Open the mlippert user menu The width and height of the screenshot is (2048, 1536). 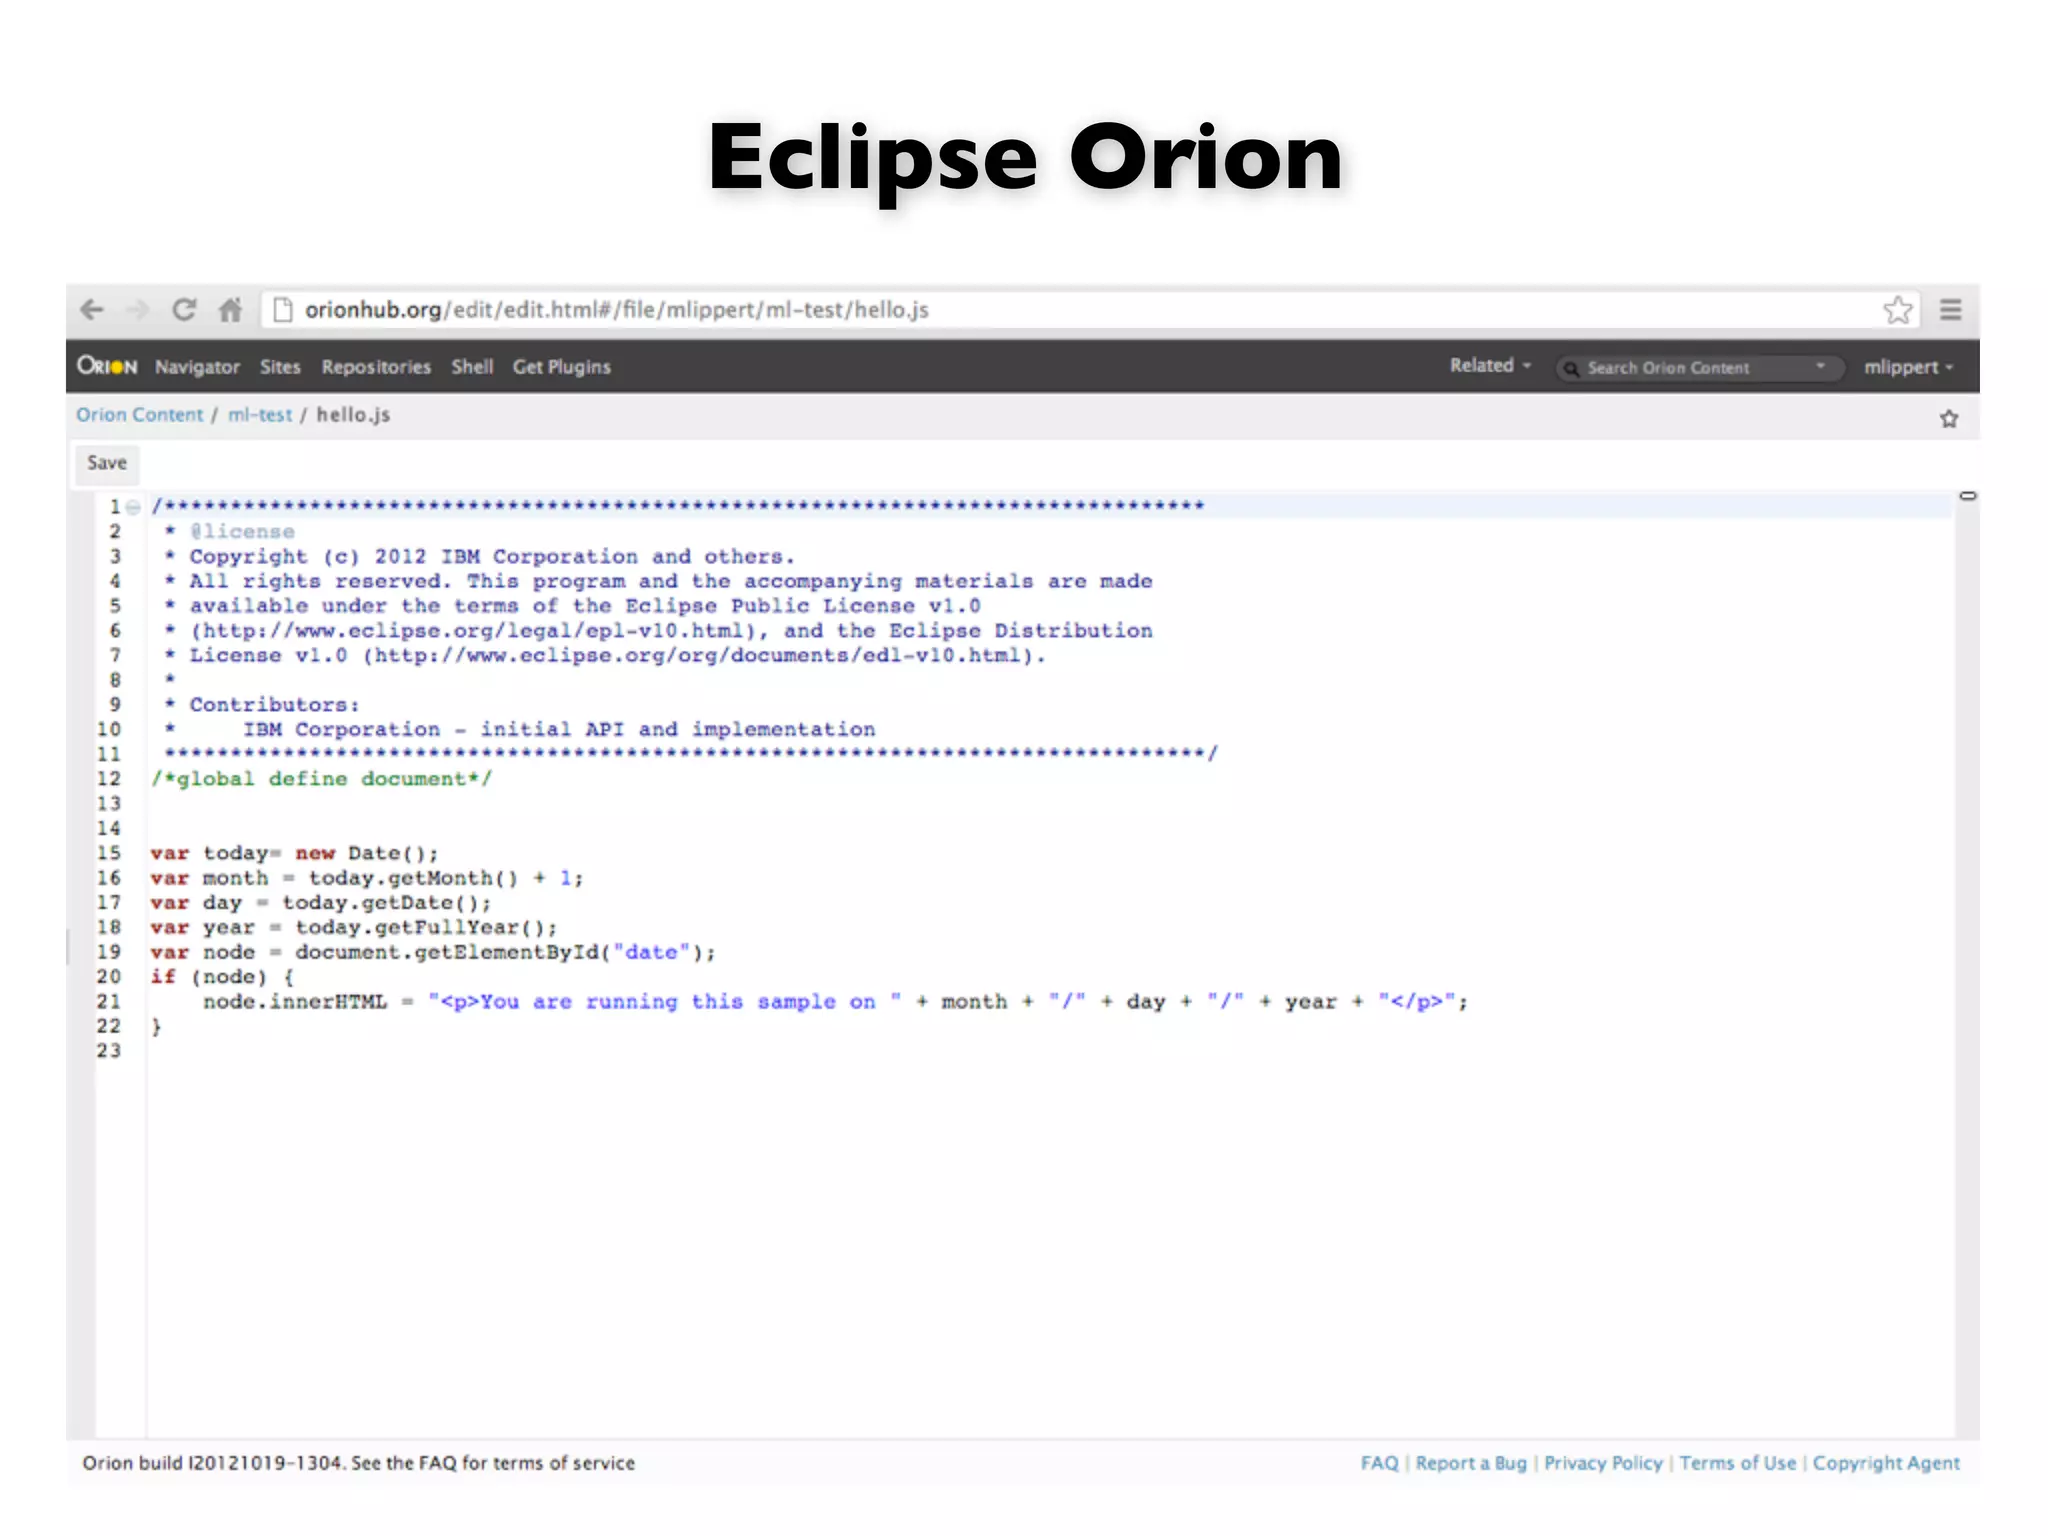[x=1908, y=367]
